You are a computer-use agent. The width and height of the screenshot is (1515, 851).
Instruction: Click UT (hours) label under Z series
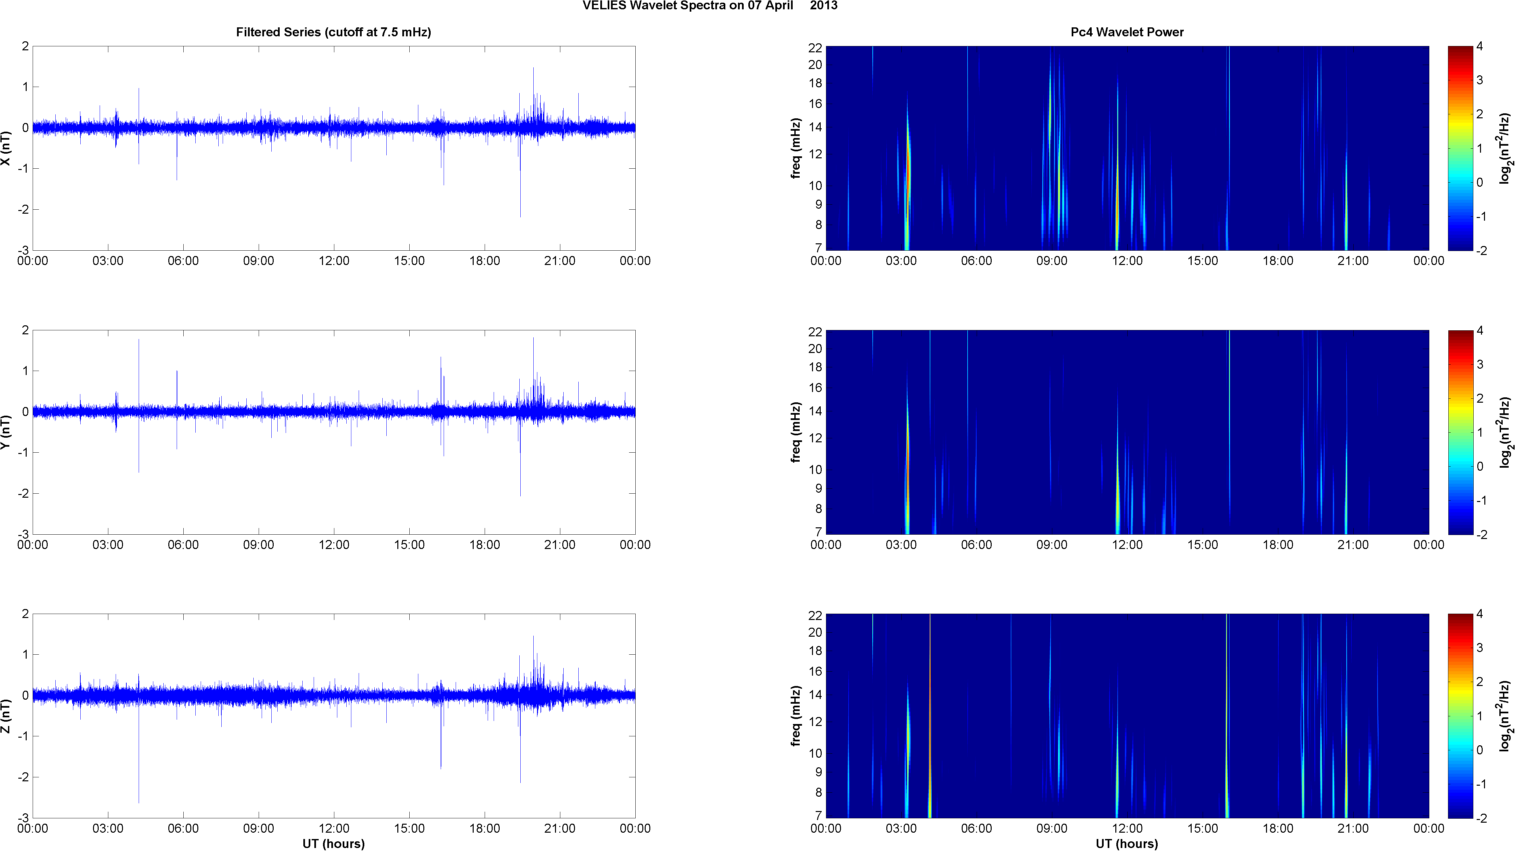tap(333, 843)
